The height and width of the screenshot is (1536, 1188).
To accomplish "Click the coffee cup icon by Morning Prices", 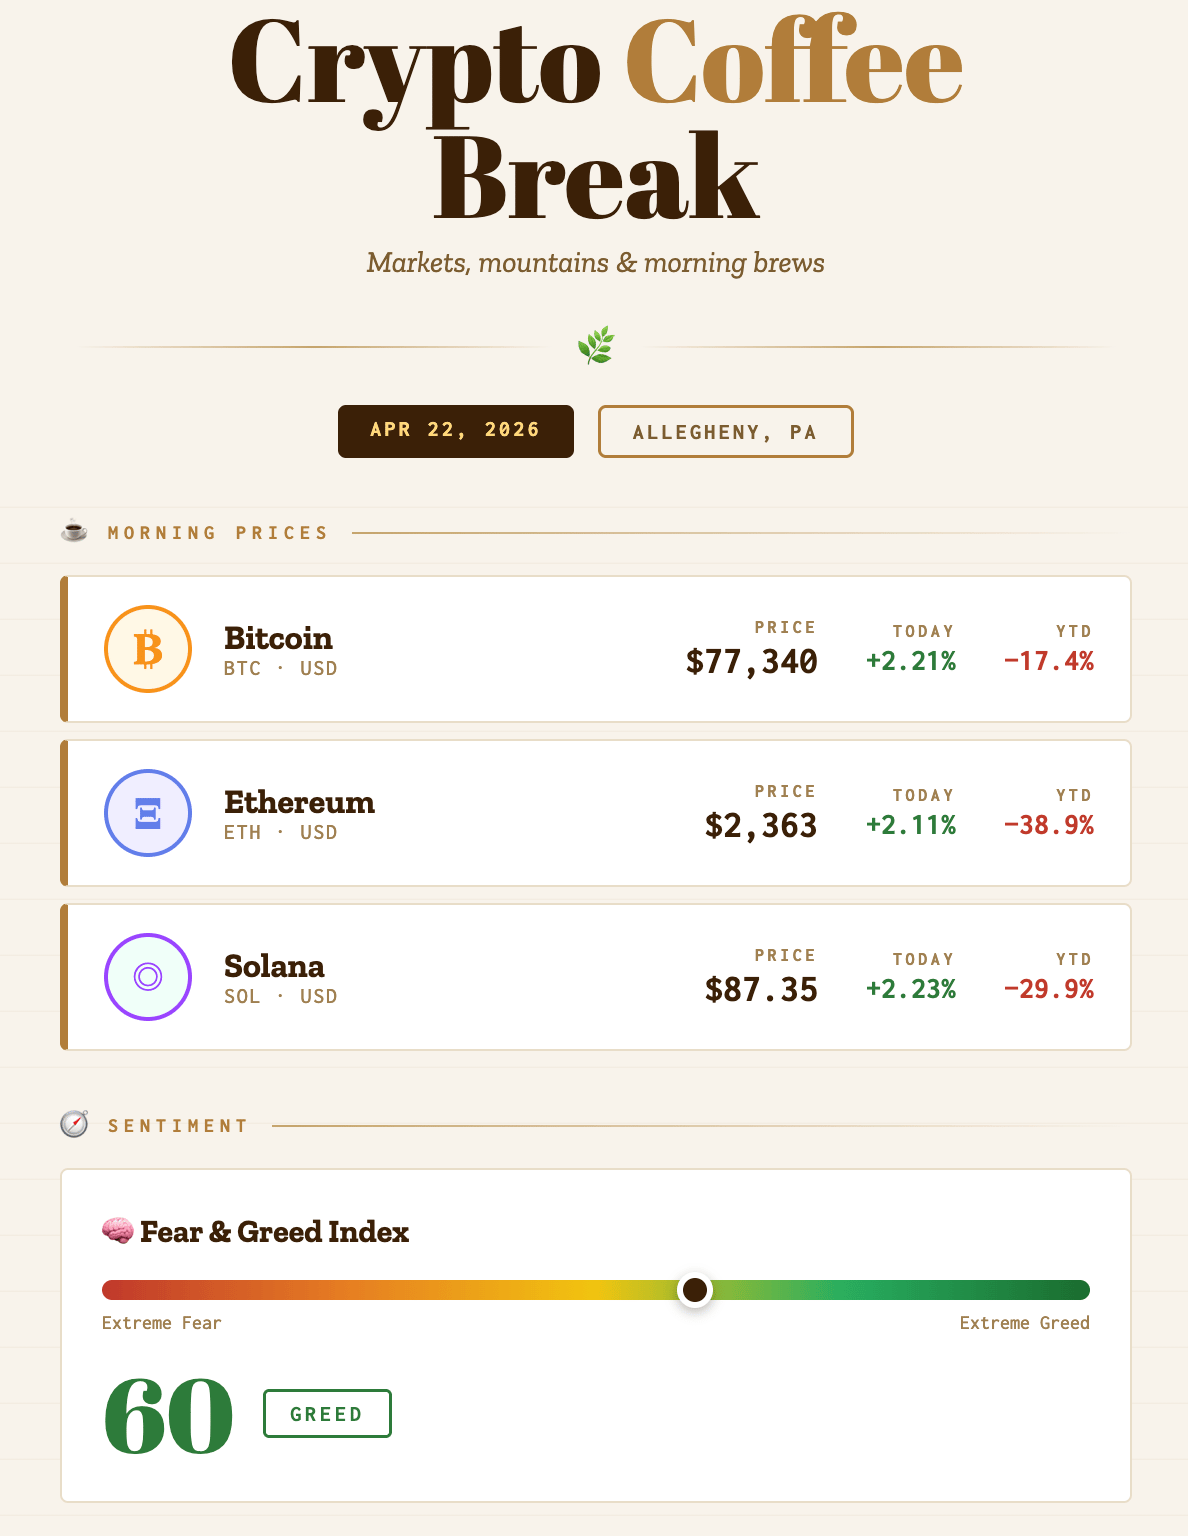I will 74,531.
